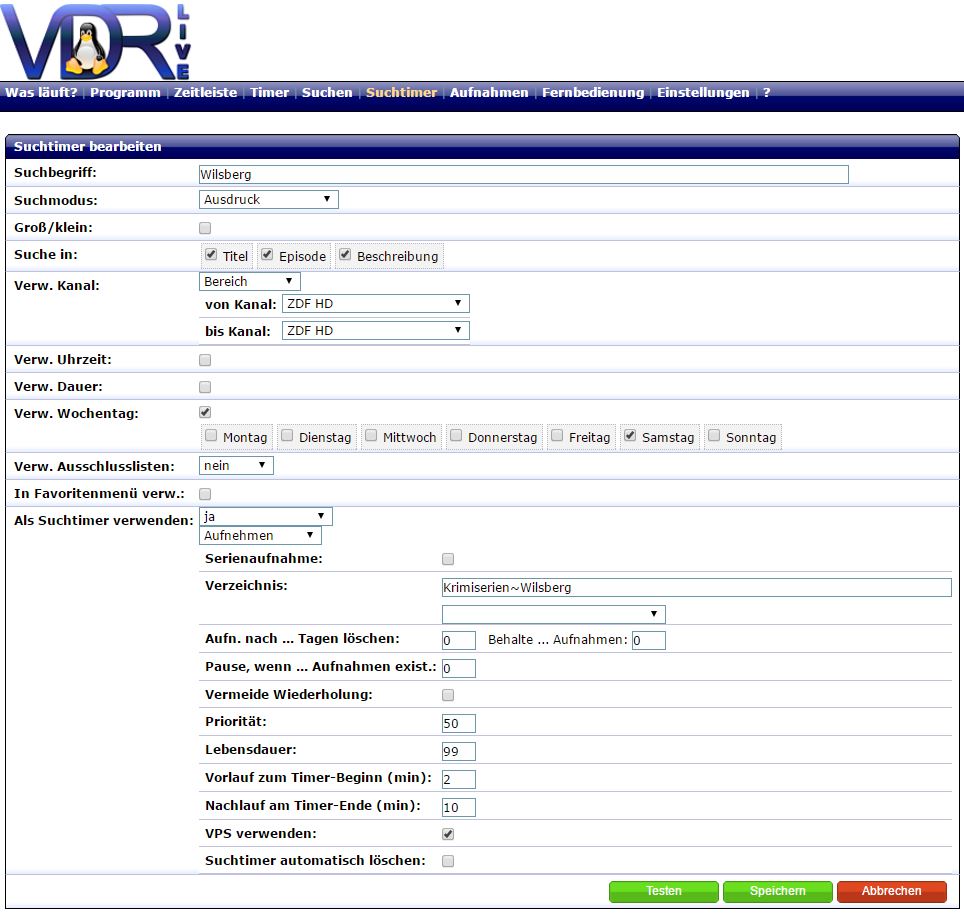
Task: Click the green Testen button
Action: (664, 891)
